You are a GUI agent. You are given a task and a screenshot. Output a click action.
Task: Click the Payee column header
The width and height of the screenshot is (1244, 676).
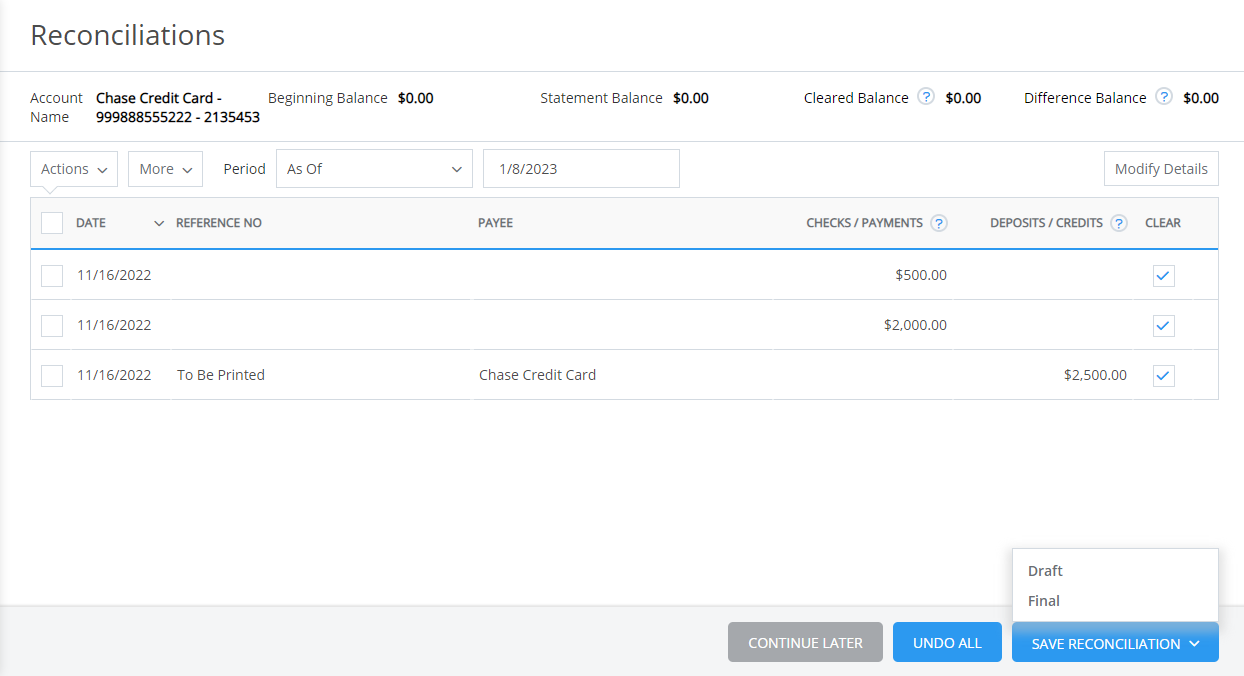pyautogui.click(x=495, y=223)
